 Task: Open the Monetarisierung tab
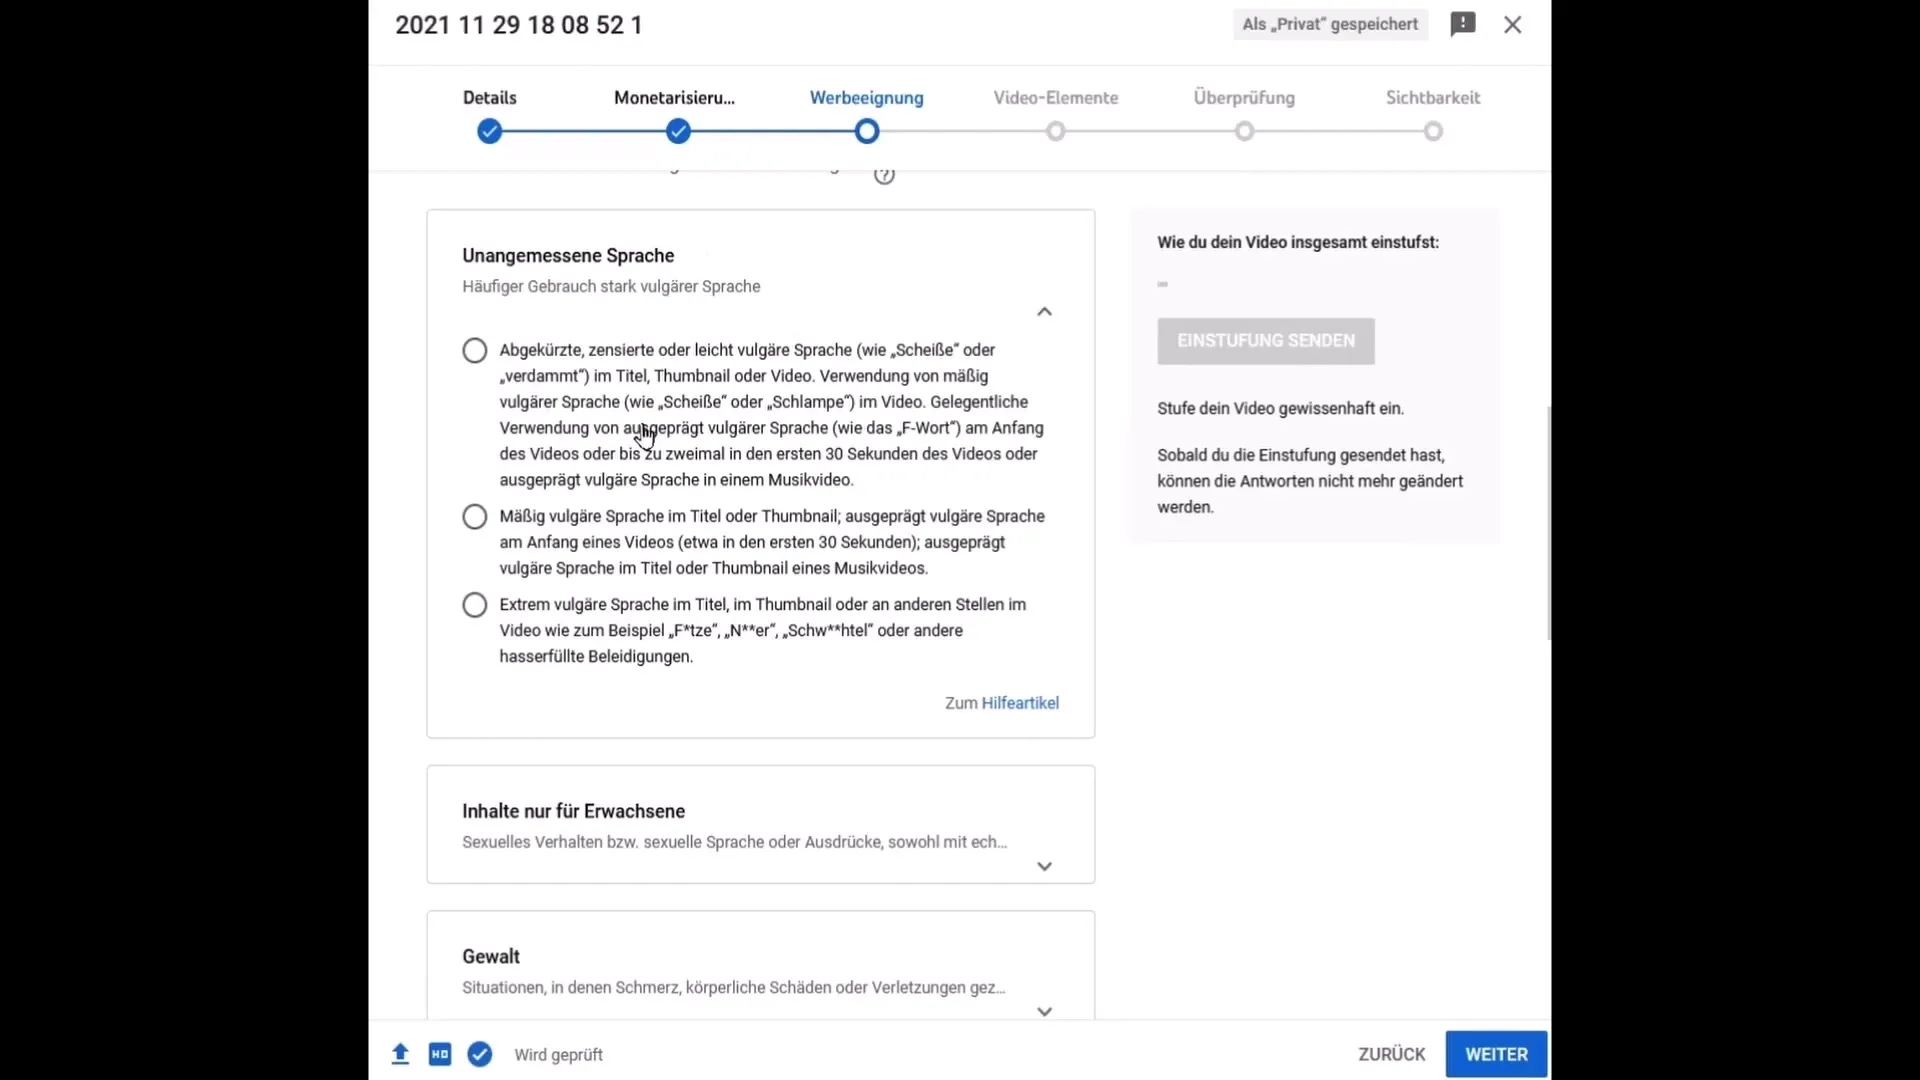674,98
